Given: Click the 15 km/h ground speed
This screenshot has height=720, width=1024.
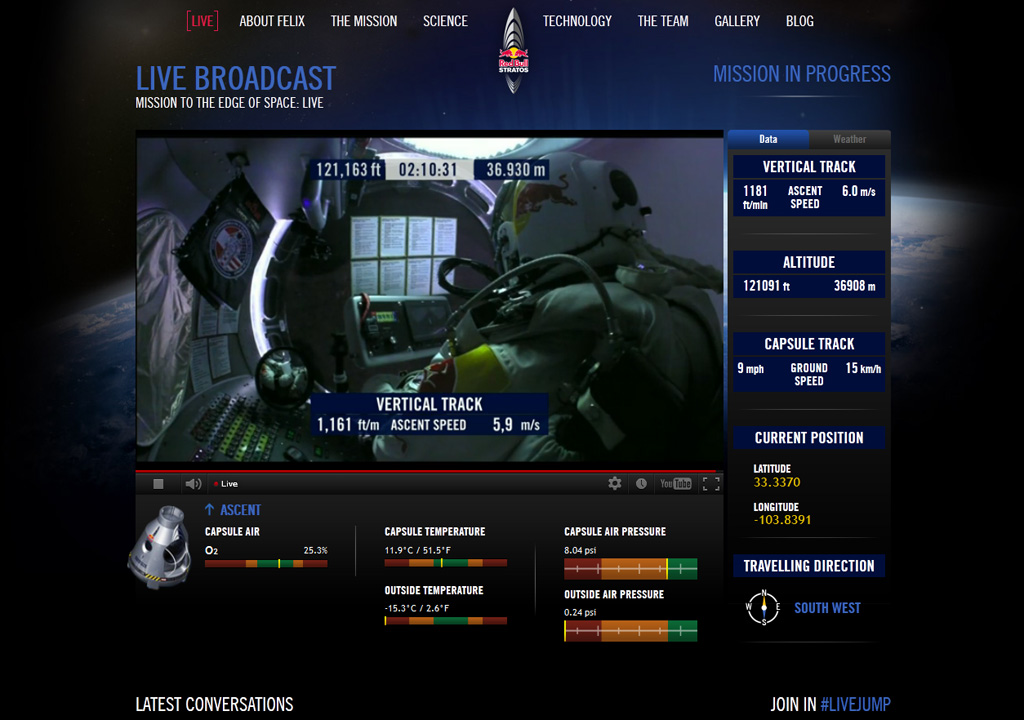Looking at the screenshot, I should [x=863, y=368].
